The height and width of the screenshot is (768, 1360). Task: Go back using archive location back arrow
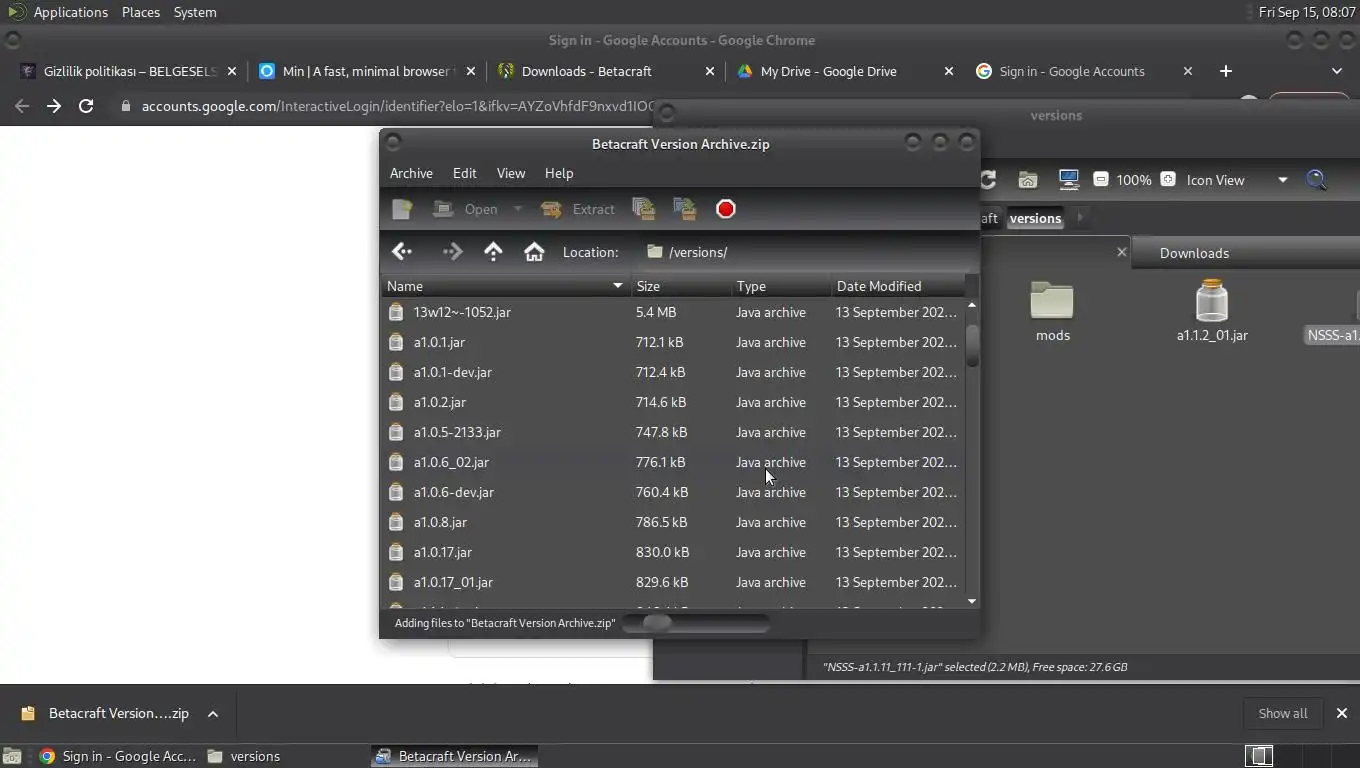402,252
